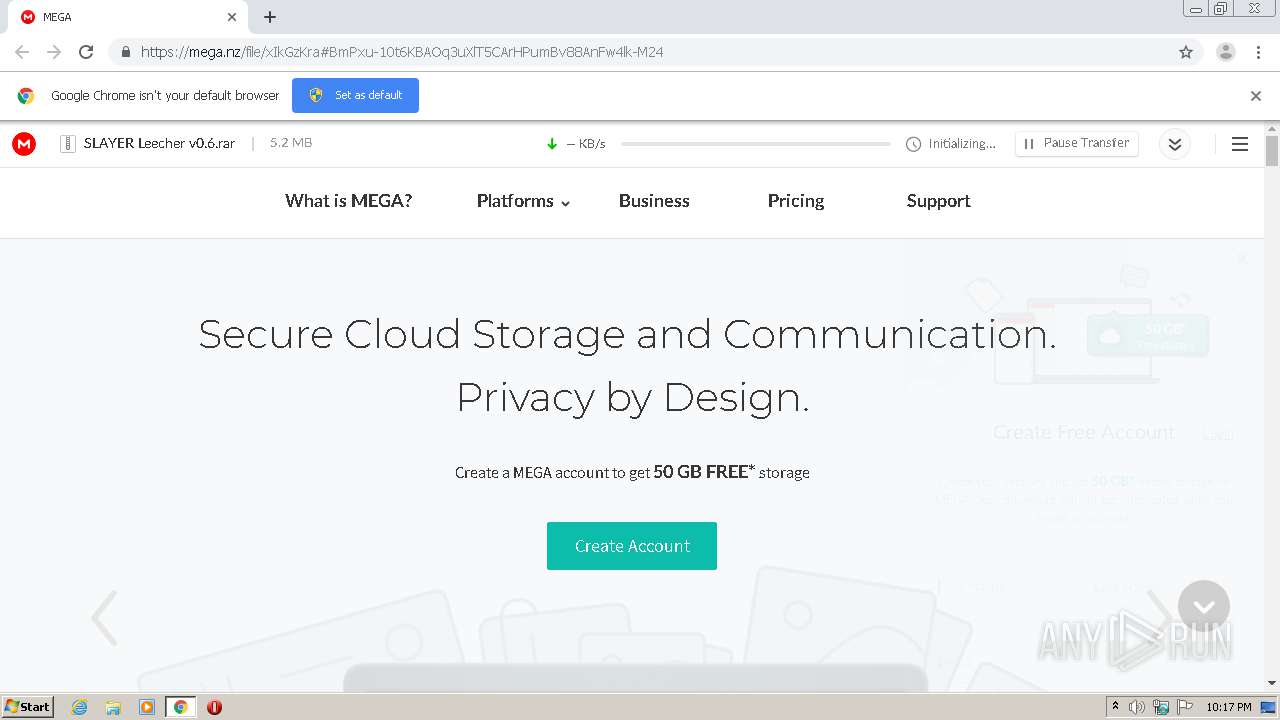Open the Windows Start menu
Screen dimensions: 1280x720
point(28,707)
